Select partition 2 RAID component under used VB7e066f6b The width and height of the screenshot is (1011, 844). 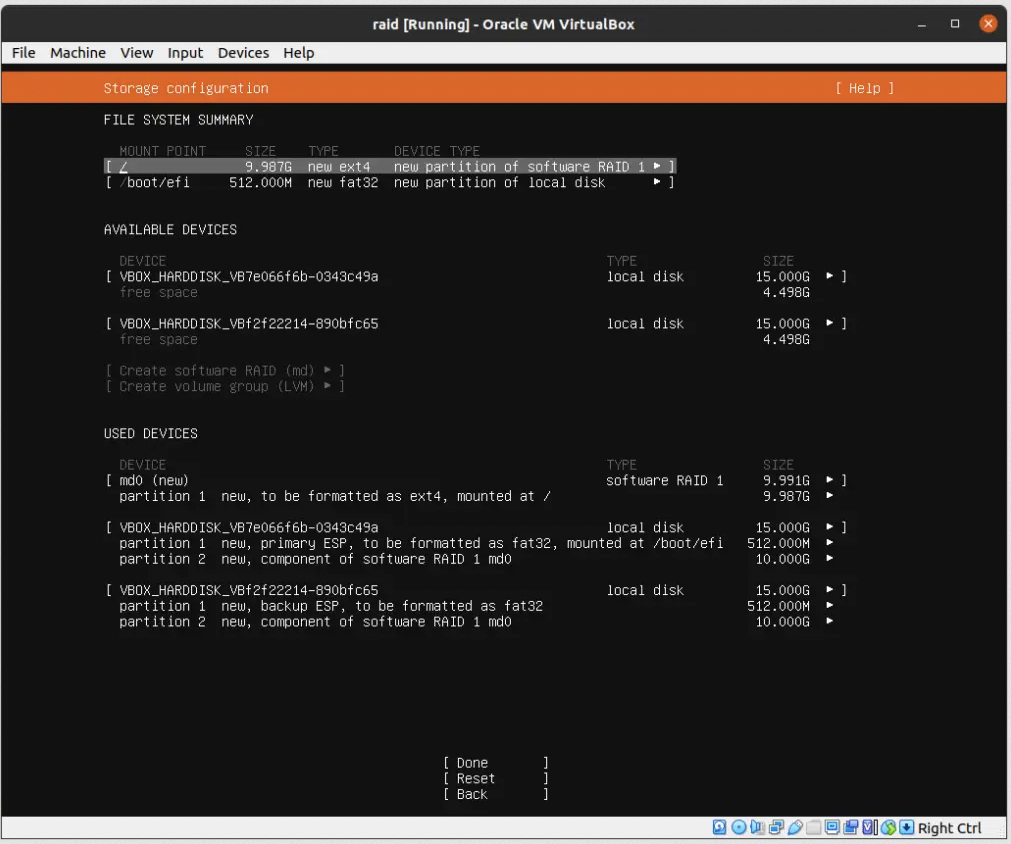tap(476, 558)
